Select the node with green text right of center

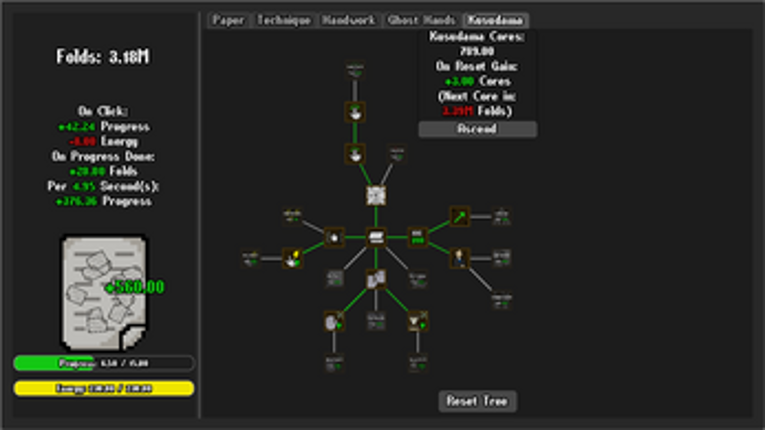(x=418, y=237)
